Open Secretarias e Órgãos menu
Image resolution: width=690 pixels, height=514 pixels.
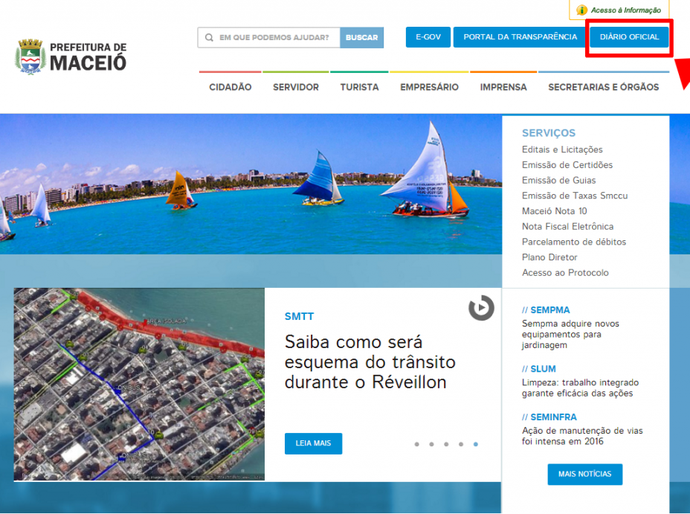click(x=603, y=87)
